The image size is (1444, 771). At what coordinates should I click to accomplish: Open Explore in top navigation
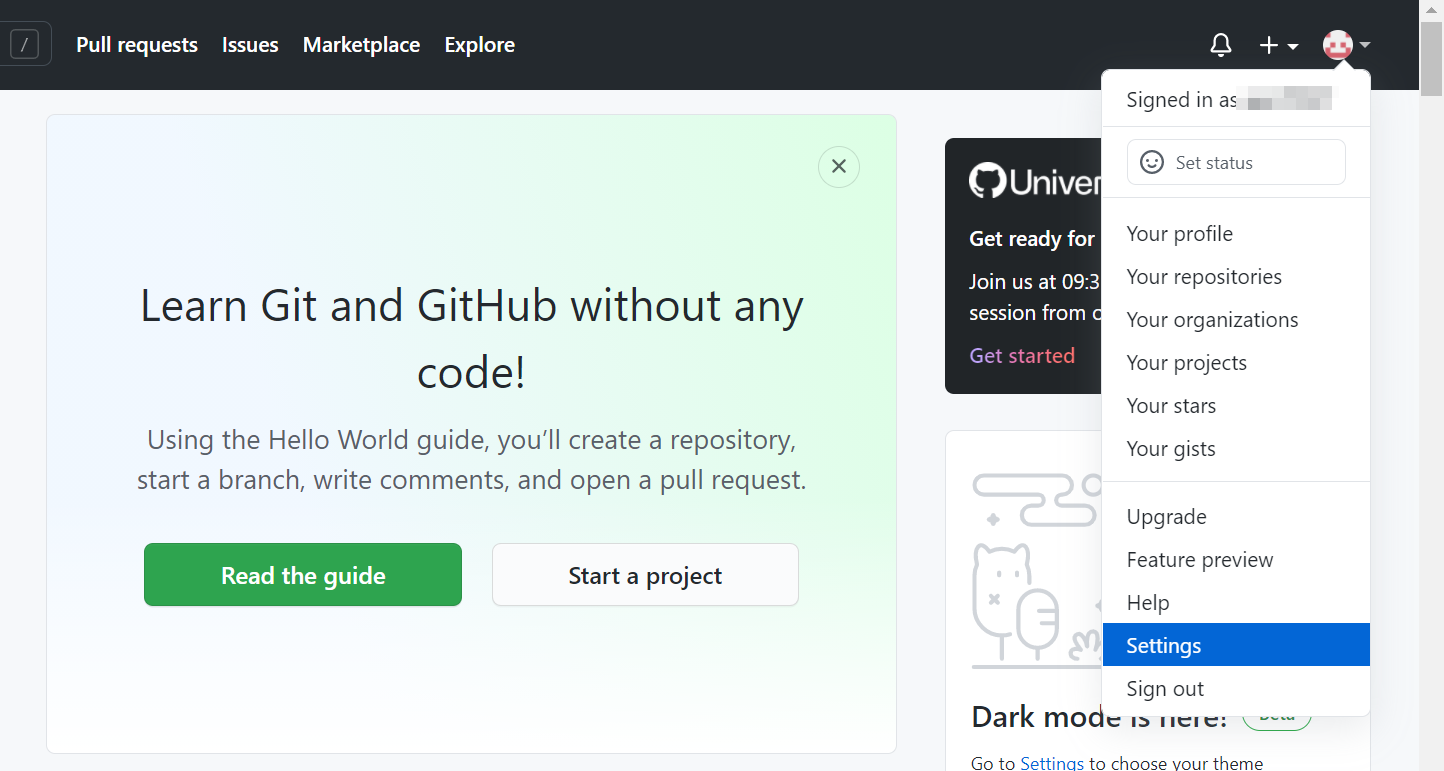point(480,45)
